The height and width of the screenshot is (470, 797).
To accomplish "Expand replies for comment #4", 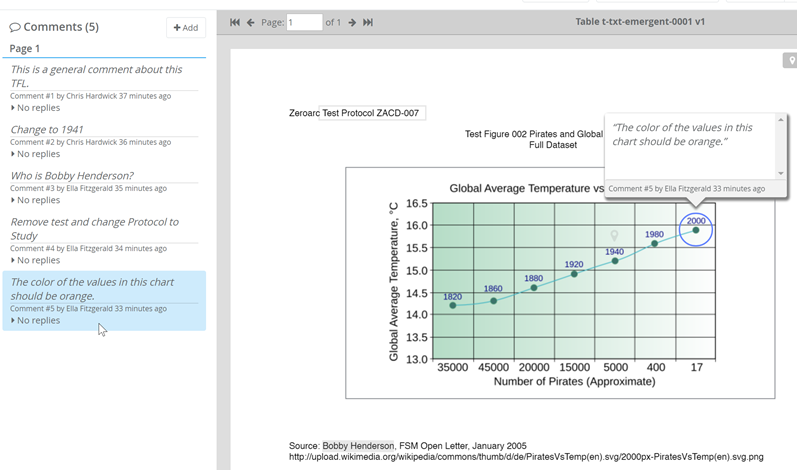I will pos(36,260).
